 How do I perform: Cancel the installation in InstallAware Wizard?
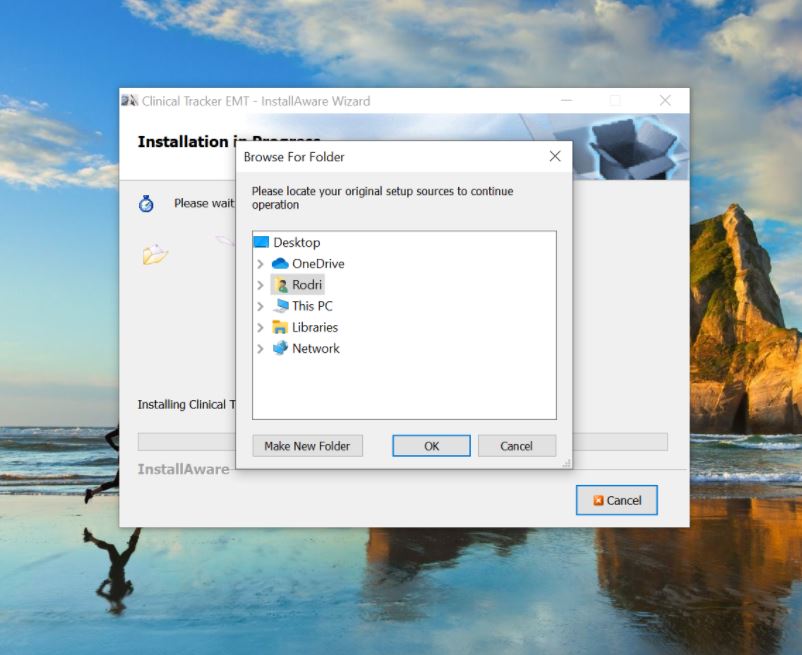pyautogui.click(x=617, y=500)
